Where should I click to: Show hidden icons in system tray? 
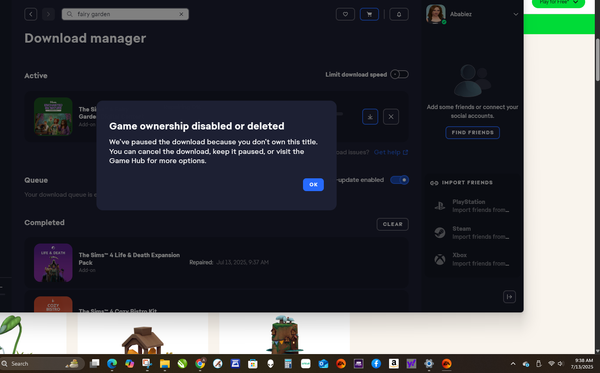[513, 363]
